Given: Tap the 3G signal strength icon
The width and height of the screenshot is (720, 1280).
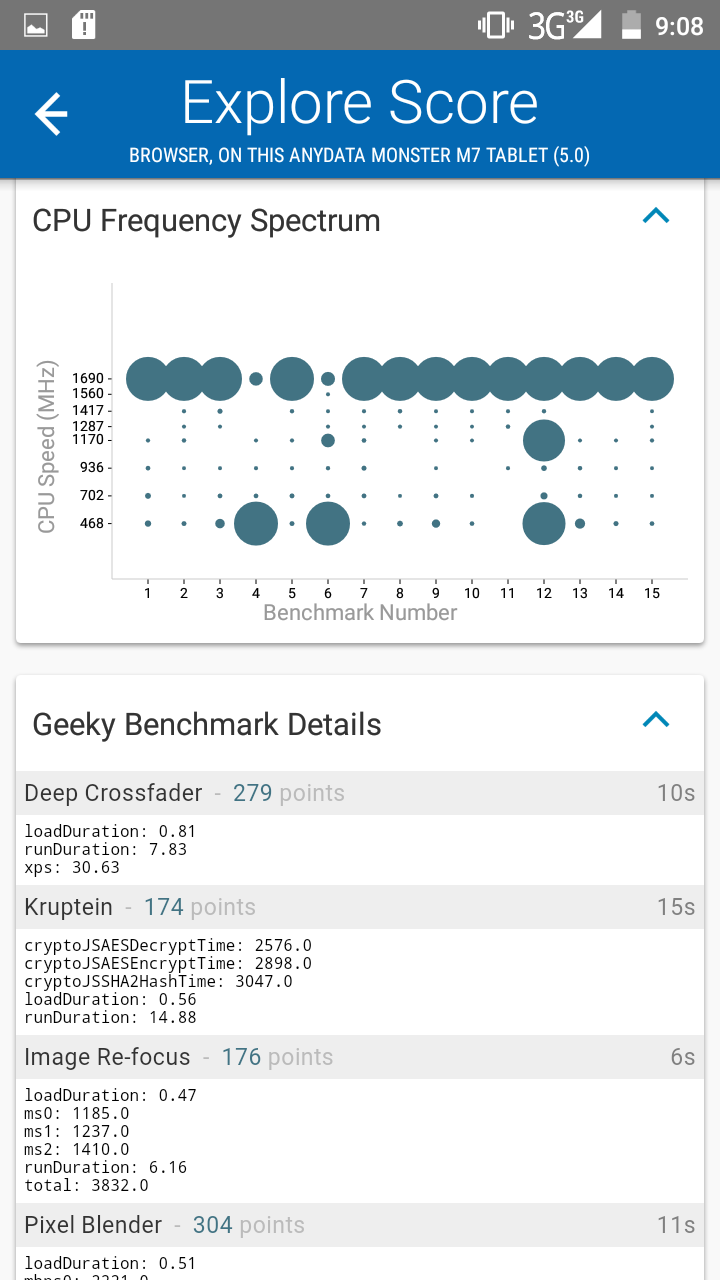Looking at the screenshot, I should point(566,25).
